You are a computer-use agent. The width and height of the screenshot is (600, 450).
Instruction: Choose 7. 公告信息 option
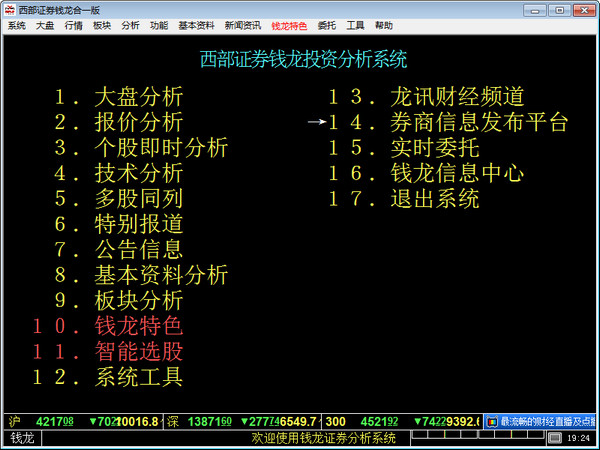pos(119,249)
